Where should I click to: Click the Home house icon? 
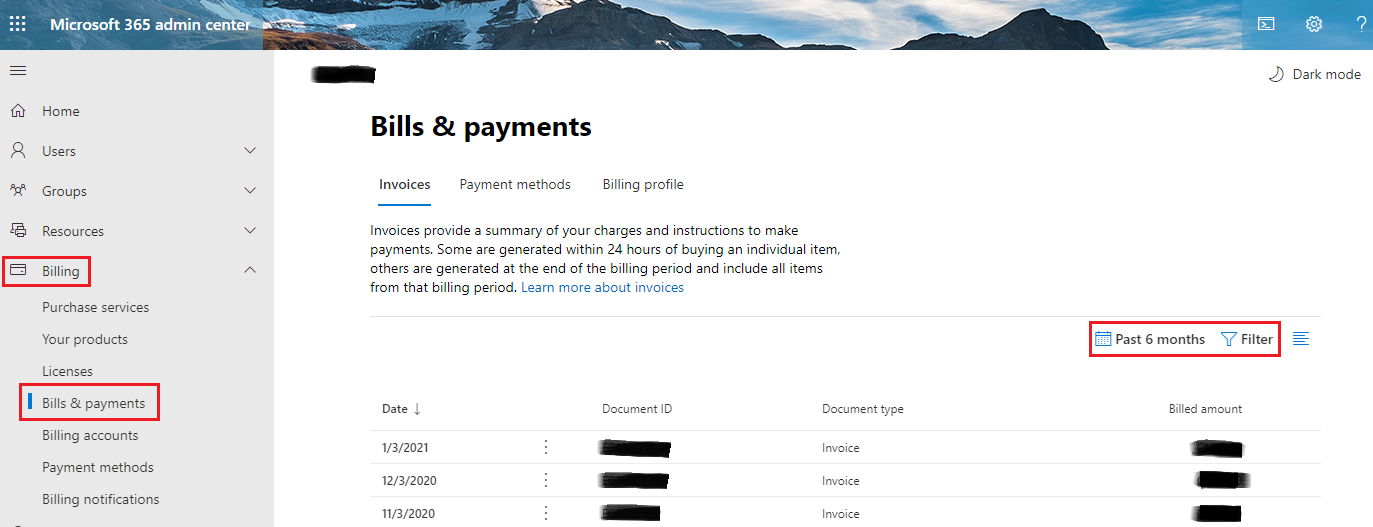(17, 111)
